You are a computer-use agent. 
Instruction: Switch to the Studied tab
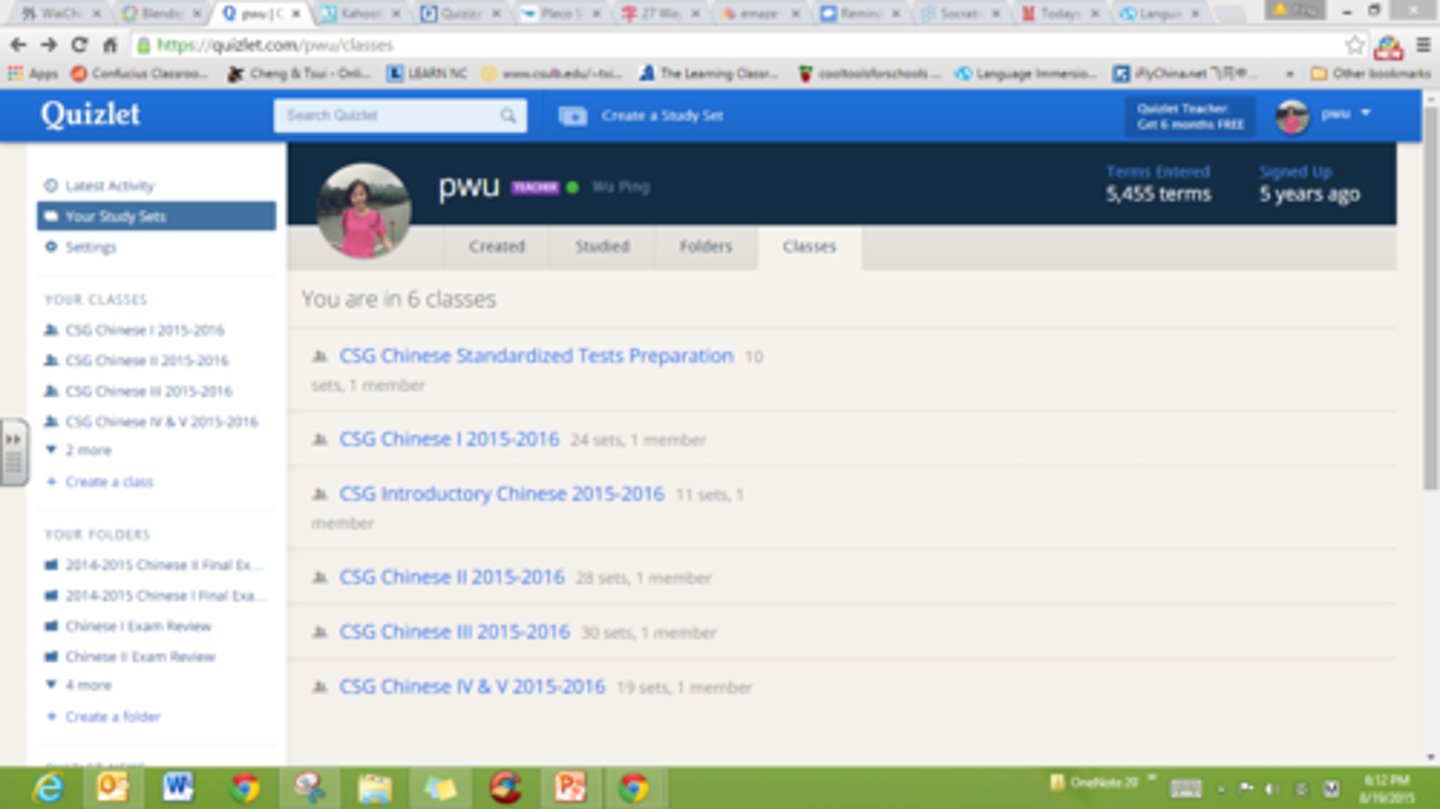click(x=601, y=246)
